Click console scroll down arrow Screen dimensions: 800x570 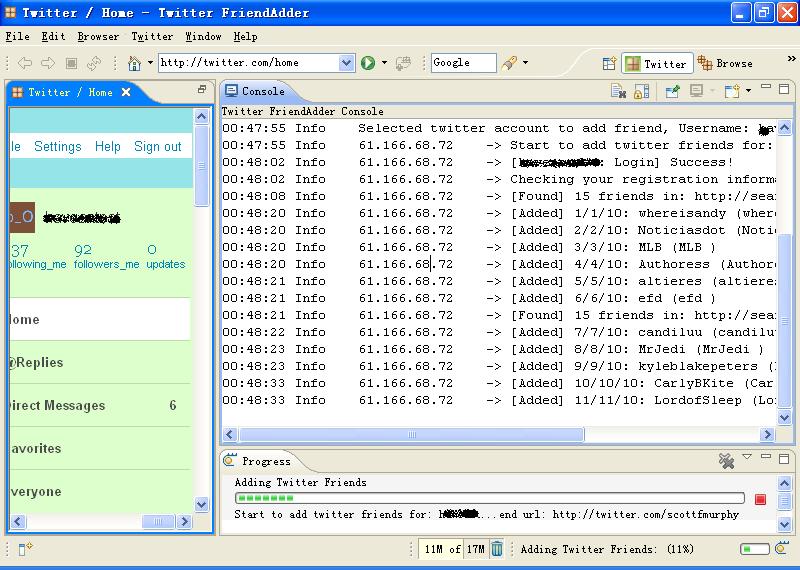coord(785,417)
